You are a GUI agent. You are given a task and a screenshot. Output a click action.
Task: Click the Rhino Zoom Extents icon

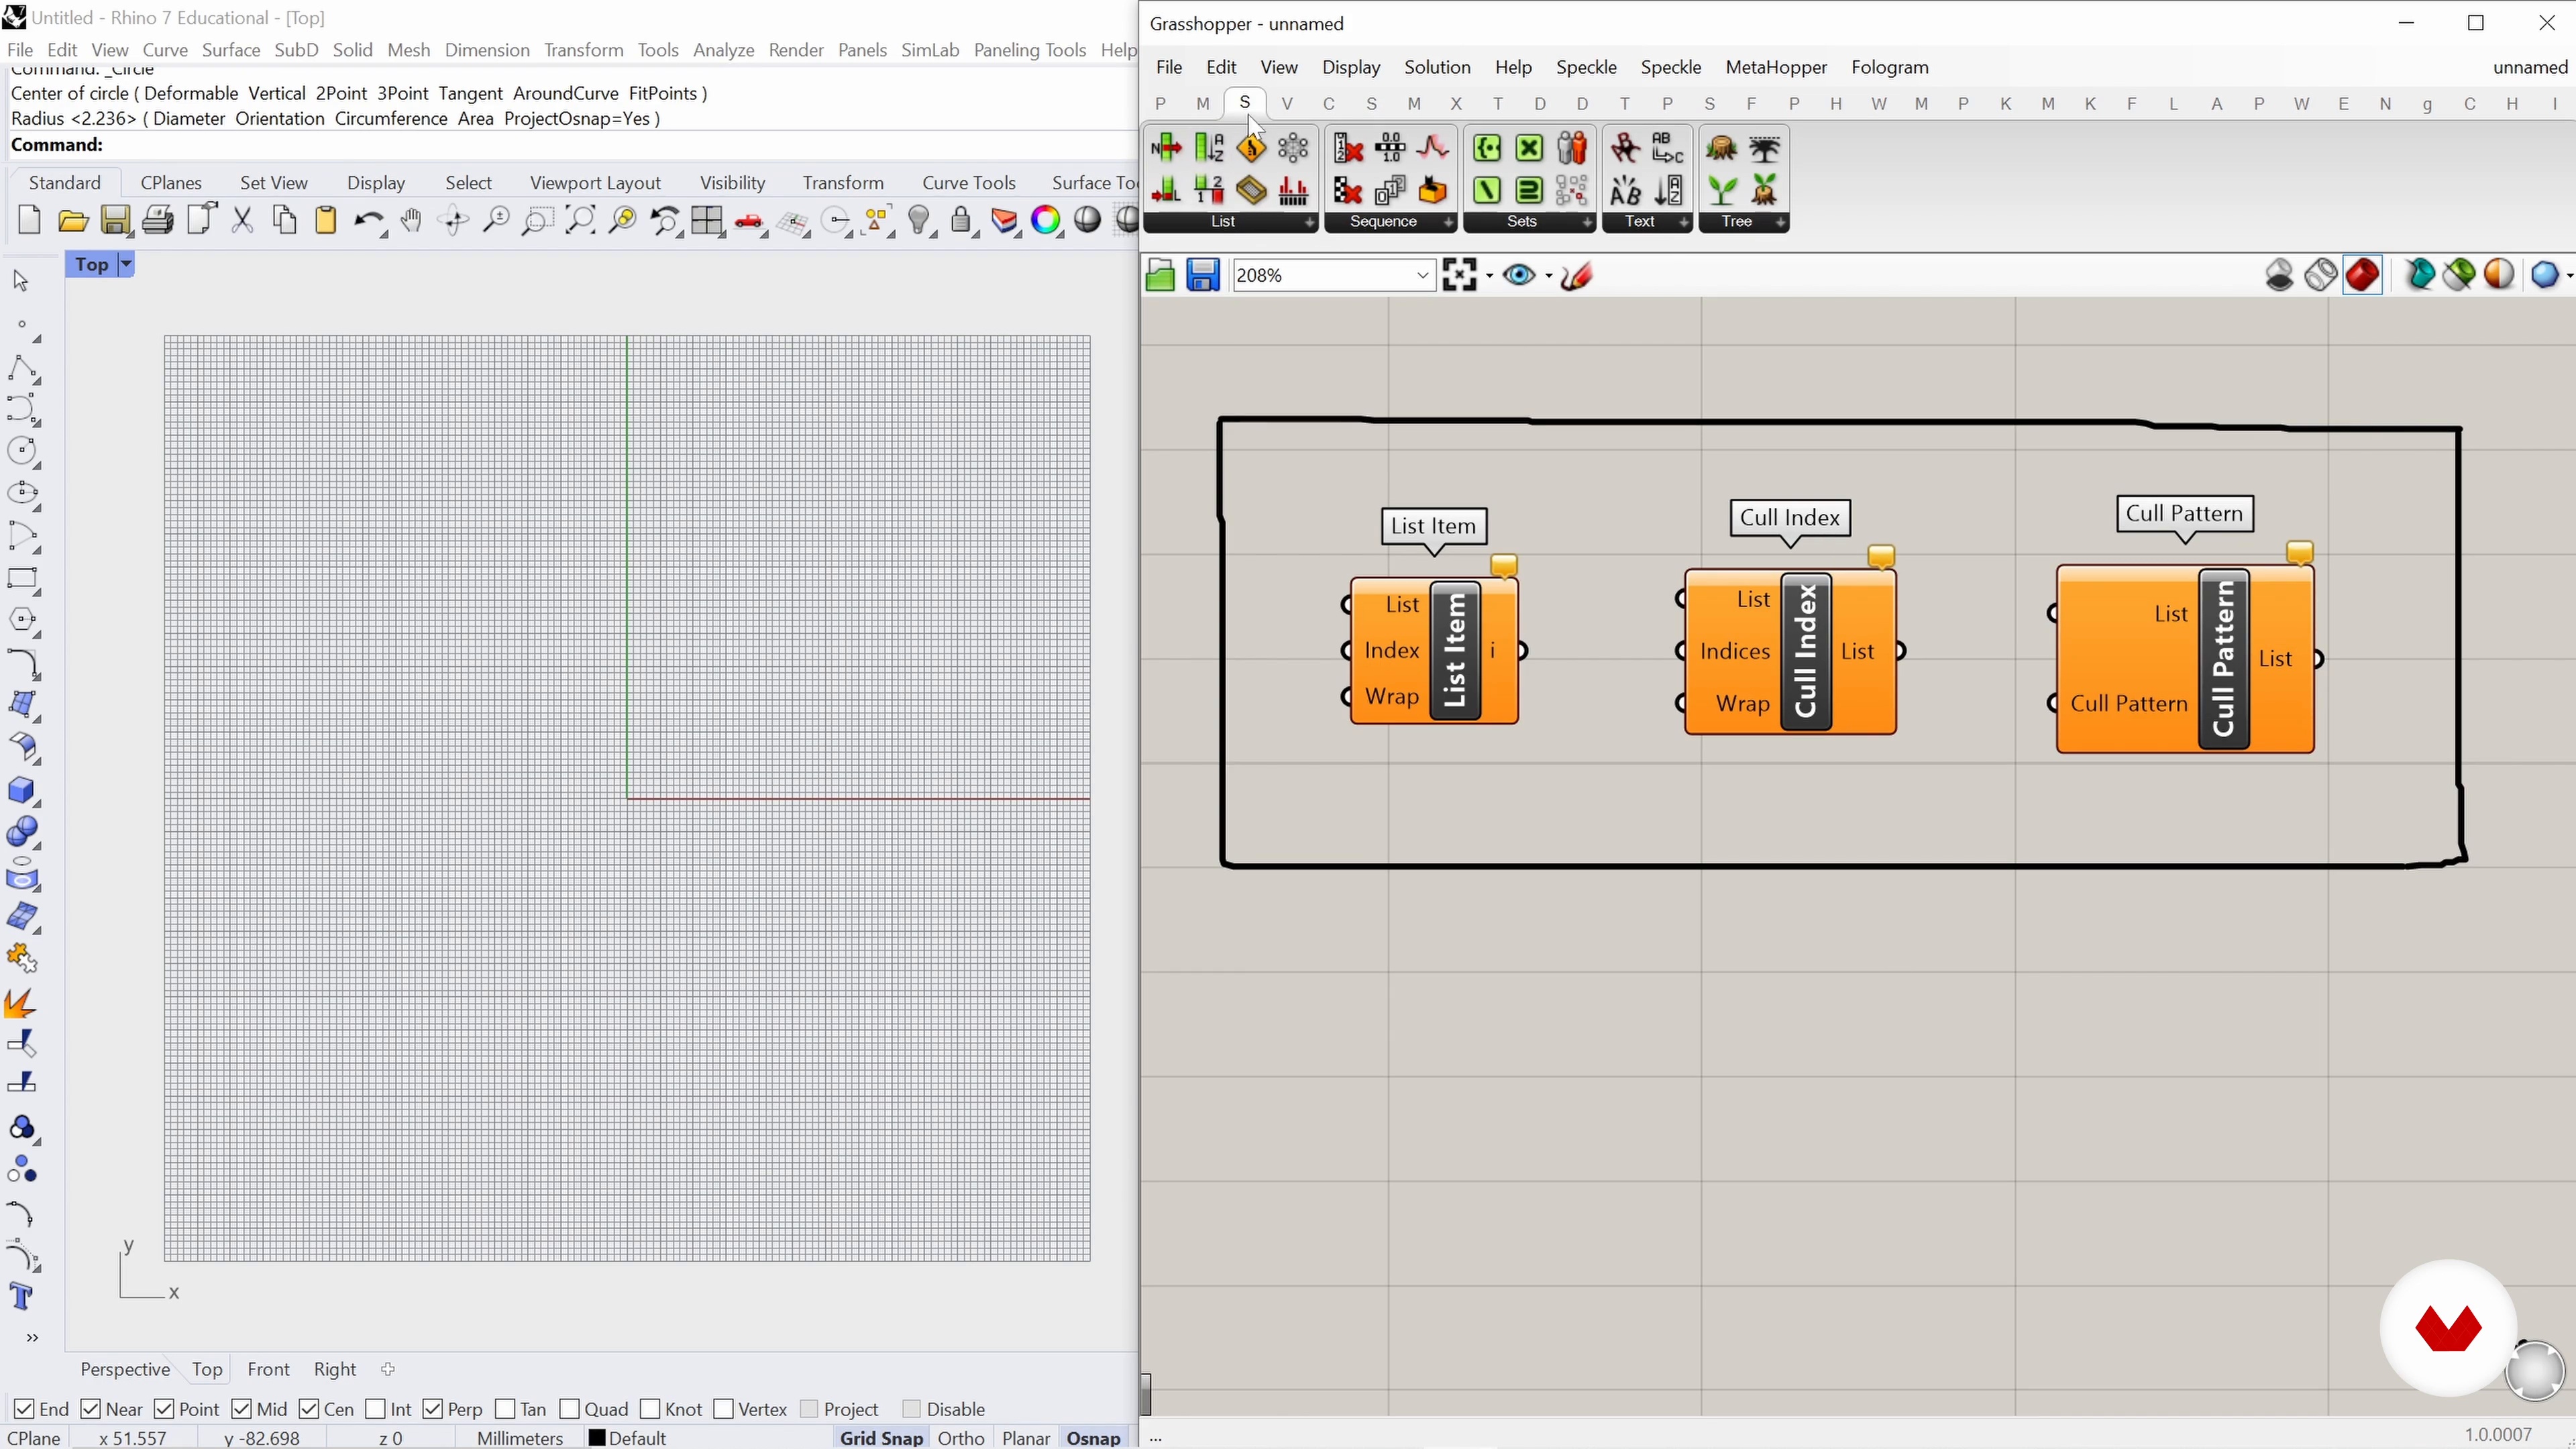pos(580,221)
